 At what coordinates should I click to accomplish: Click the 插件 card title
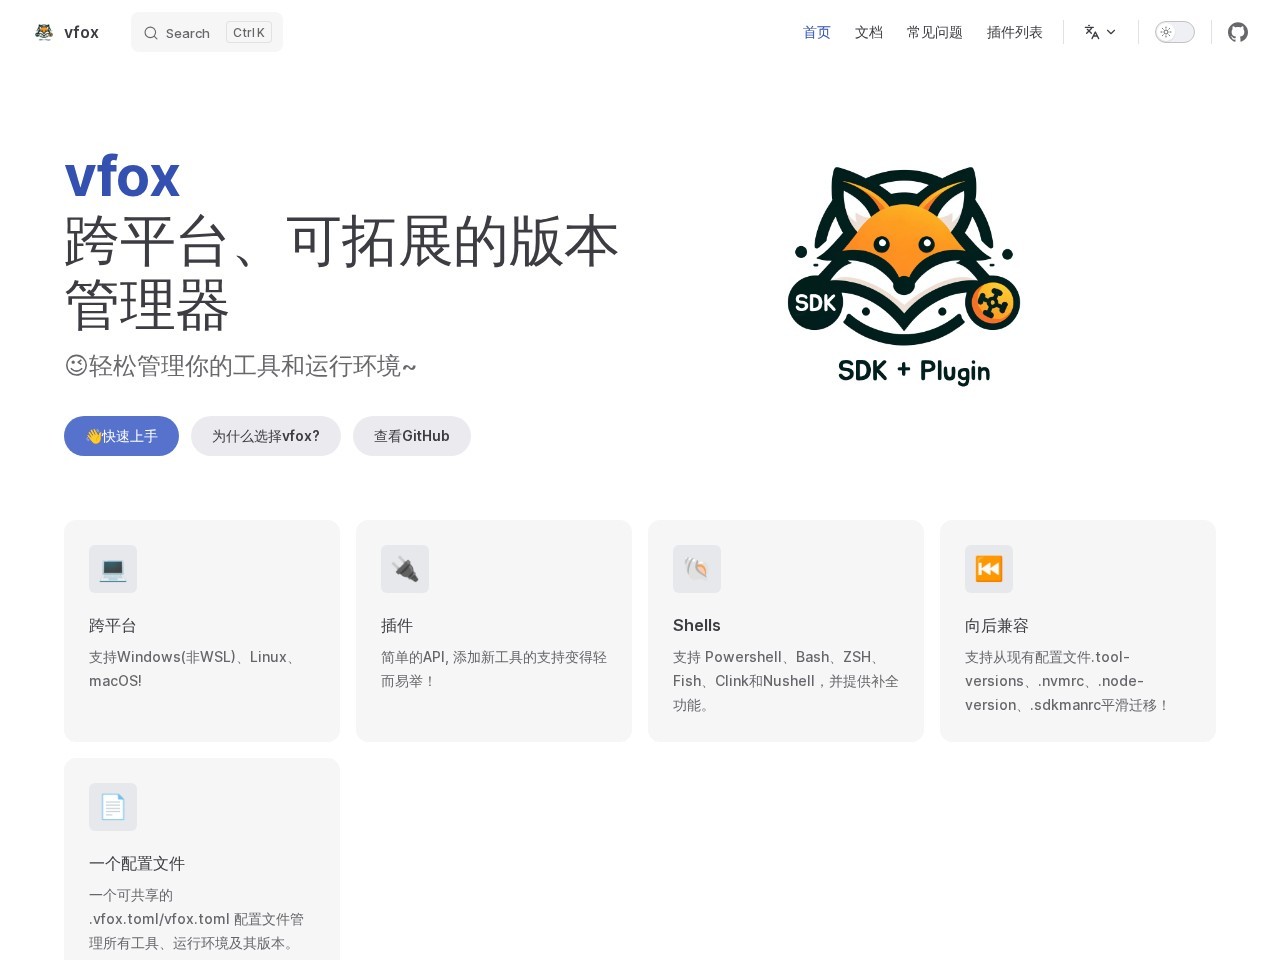click(x=397, y=625)
